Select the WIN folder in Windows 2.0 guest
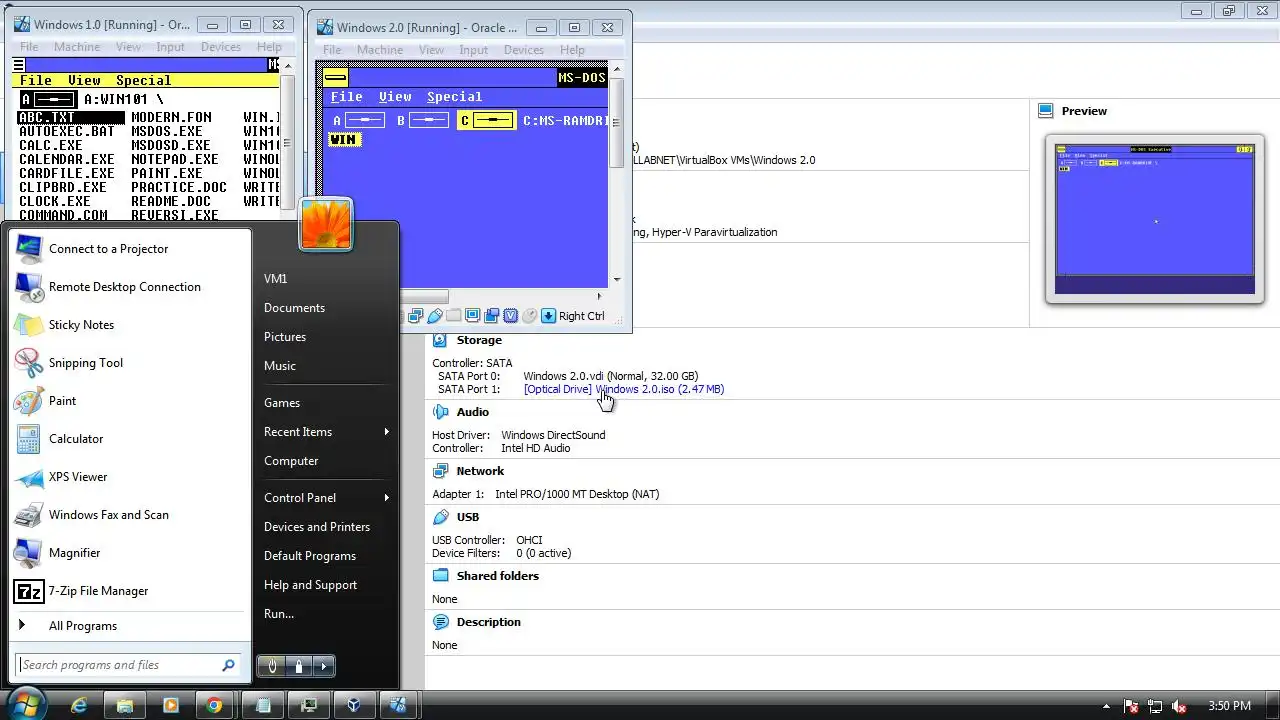Viewport: 1280px width, 720px height. tap(343, 140)
